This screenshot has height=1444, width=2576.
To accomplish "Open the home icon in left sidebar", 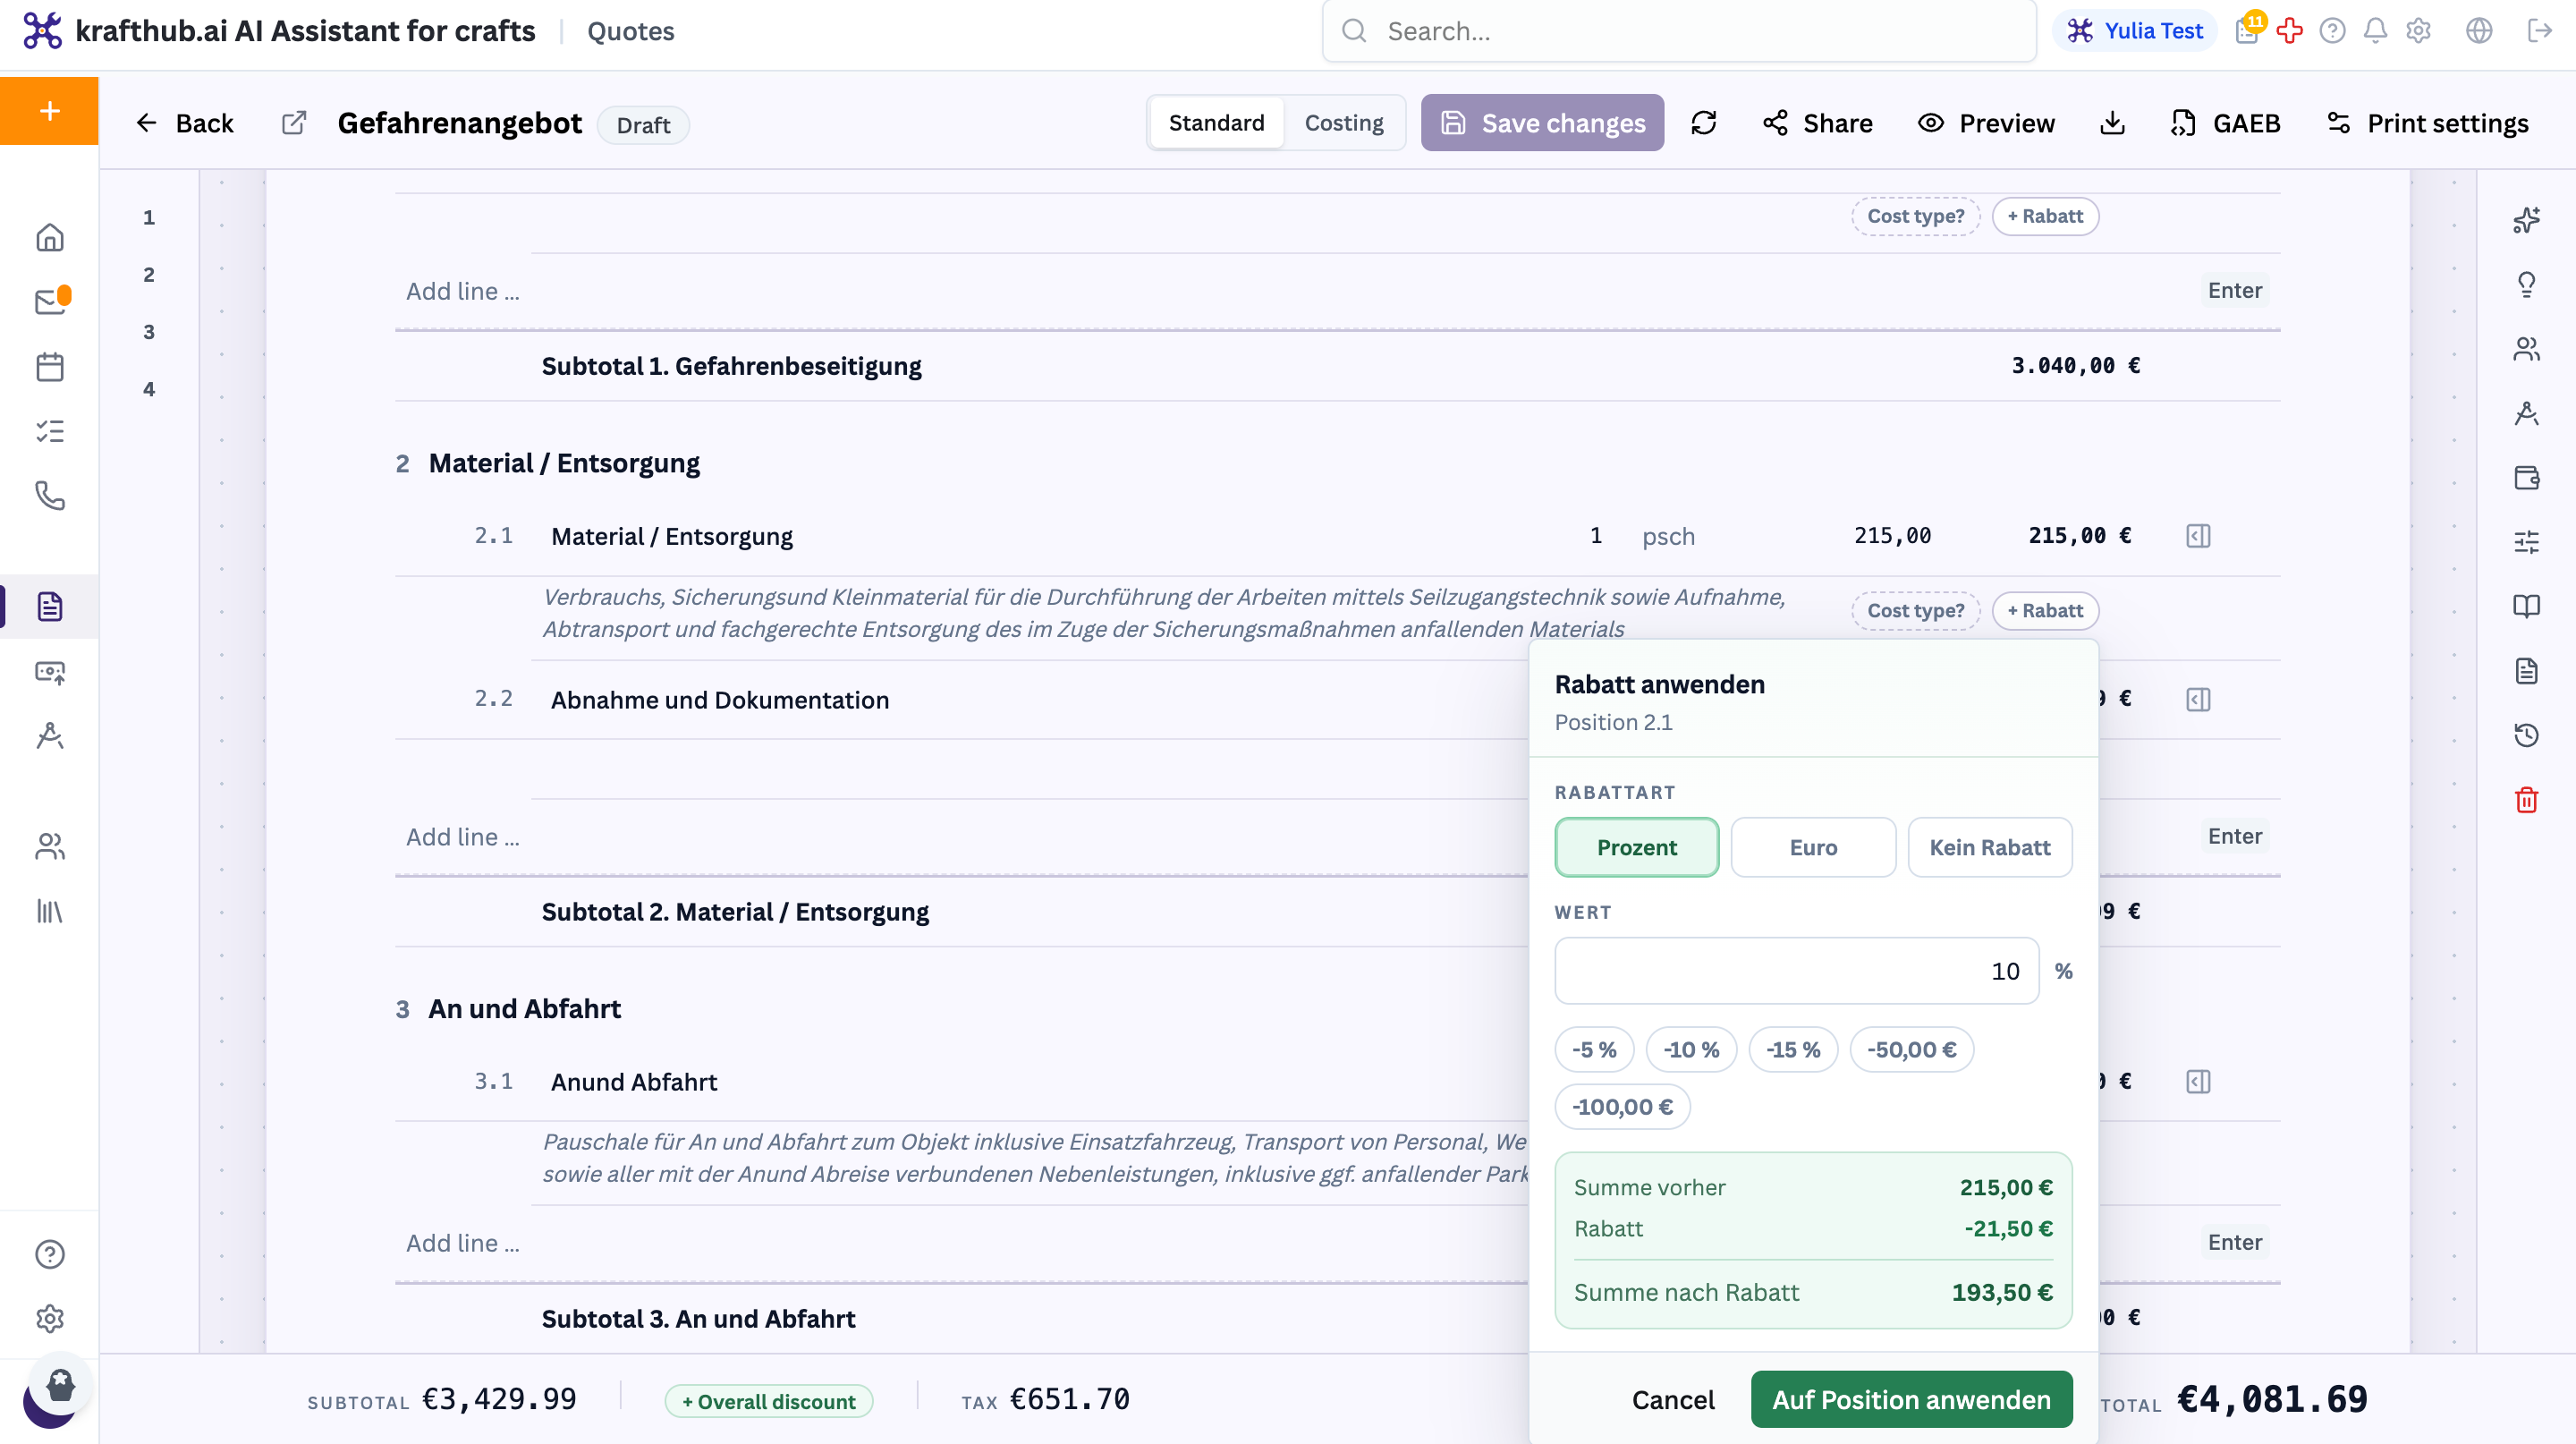I will (49, 238).
